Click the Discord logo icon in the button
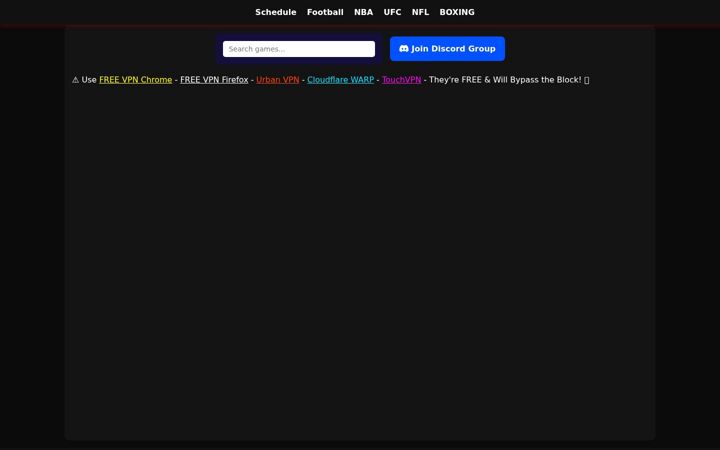720x450 pixels. point(404,49)
